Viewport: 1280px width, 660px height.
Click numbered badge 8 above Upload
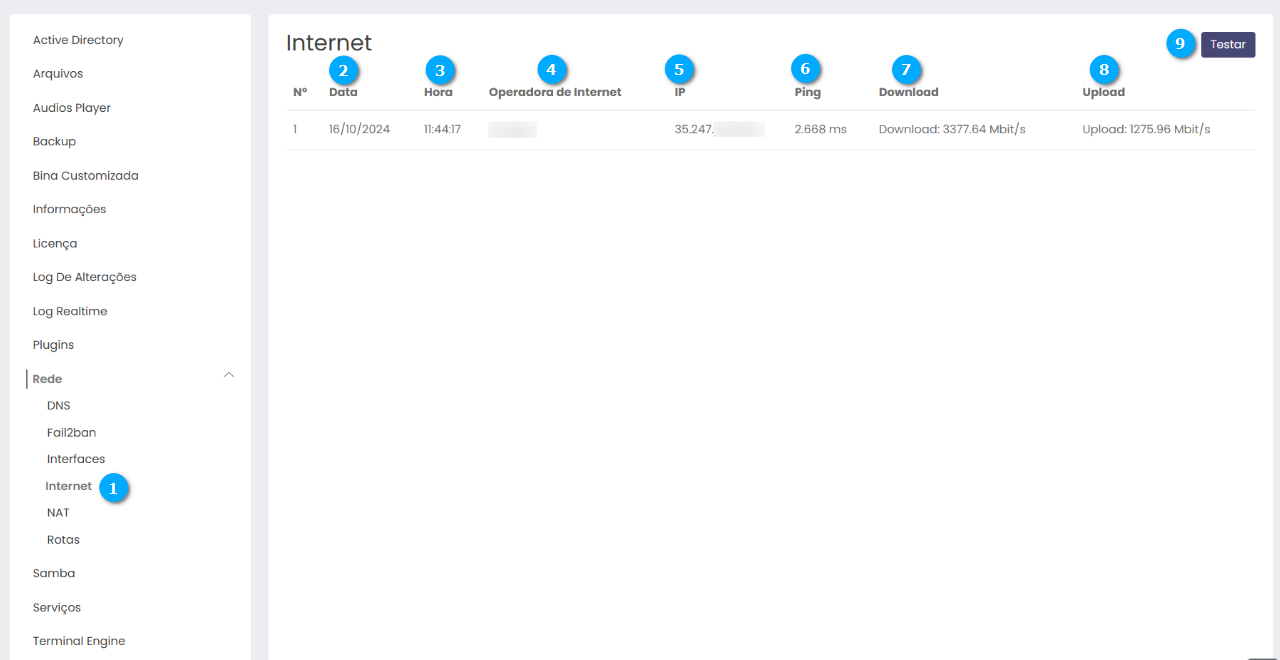pyautogui.click(x=1104, y=69)
